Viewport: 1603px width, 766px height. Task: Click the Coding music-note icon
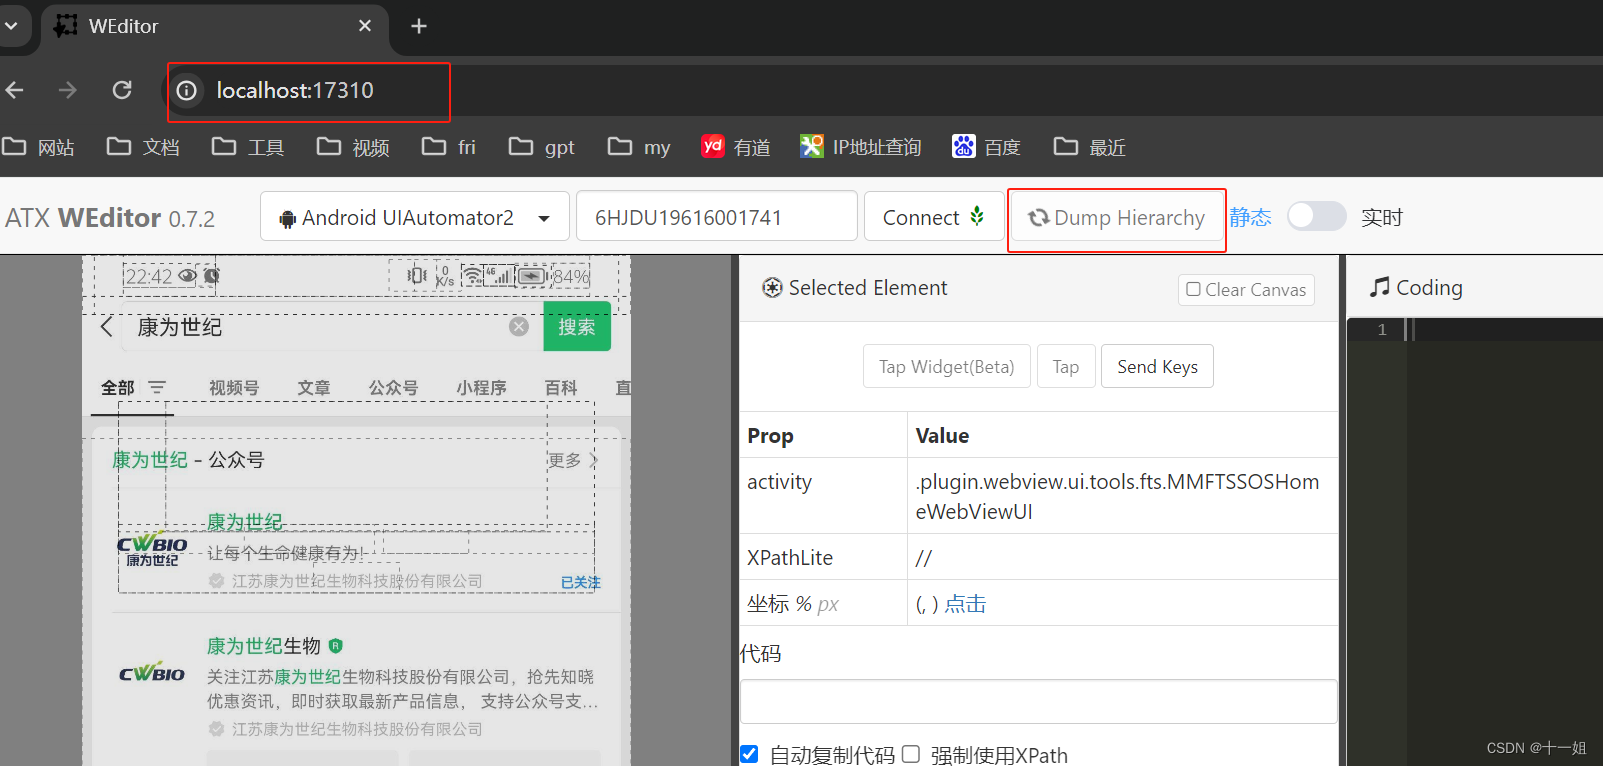1380,287
